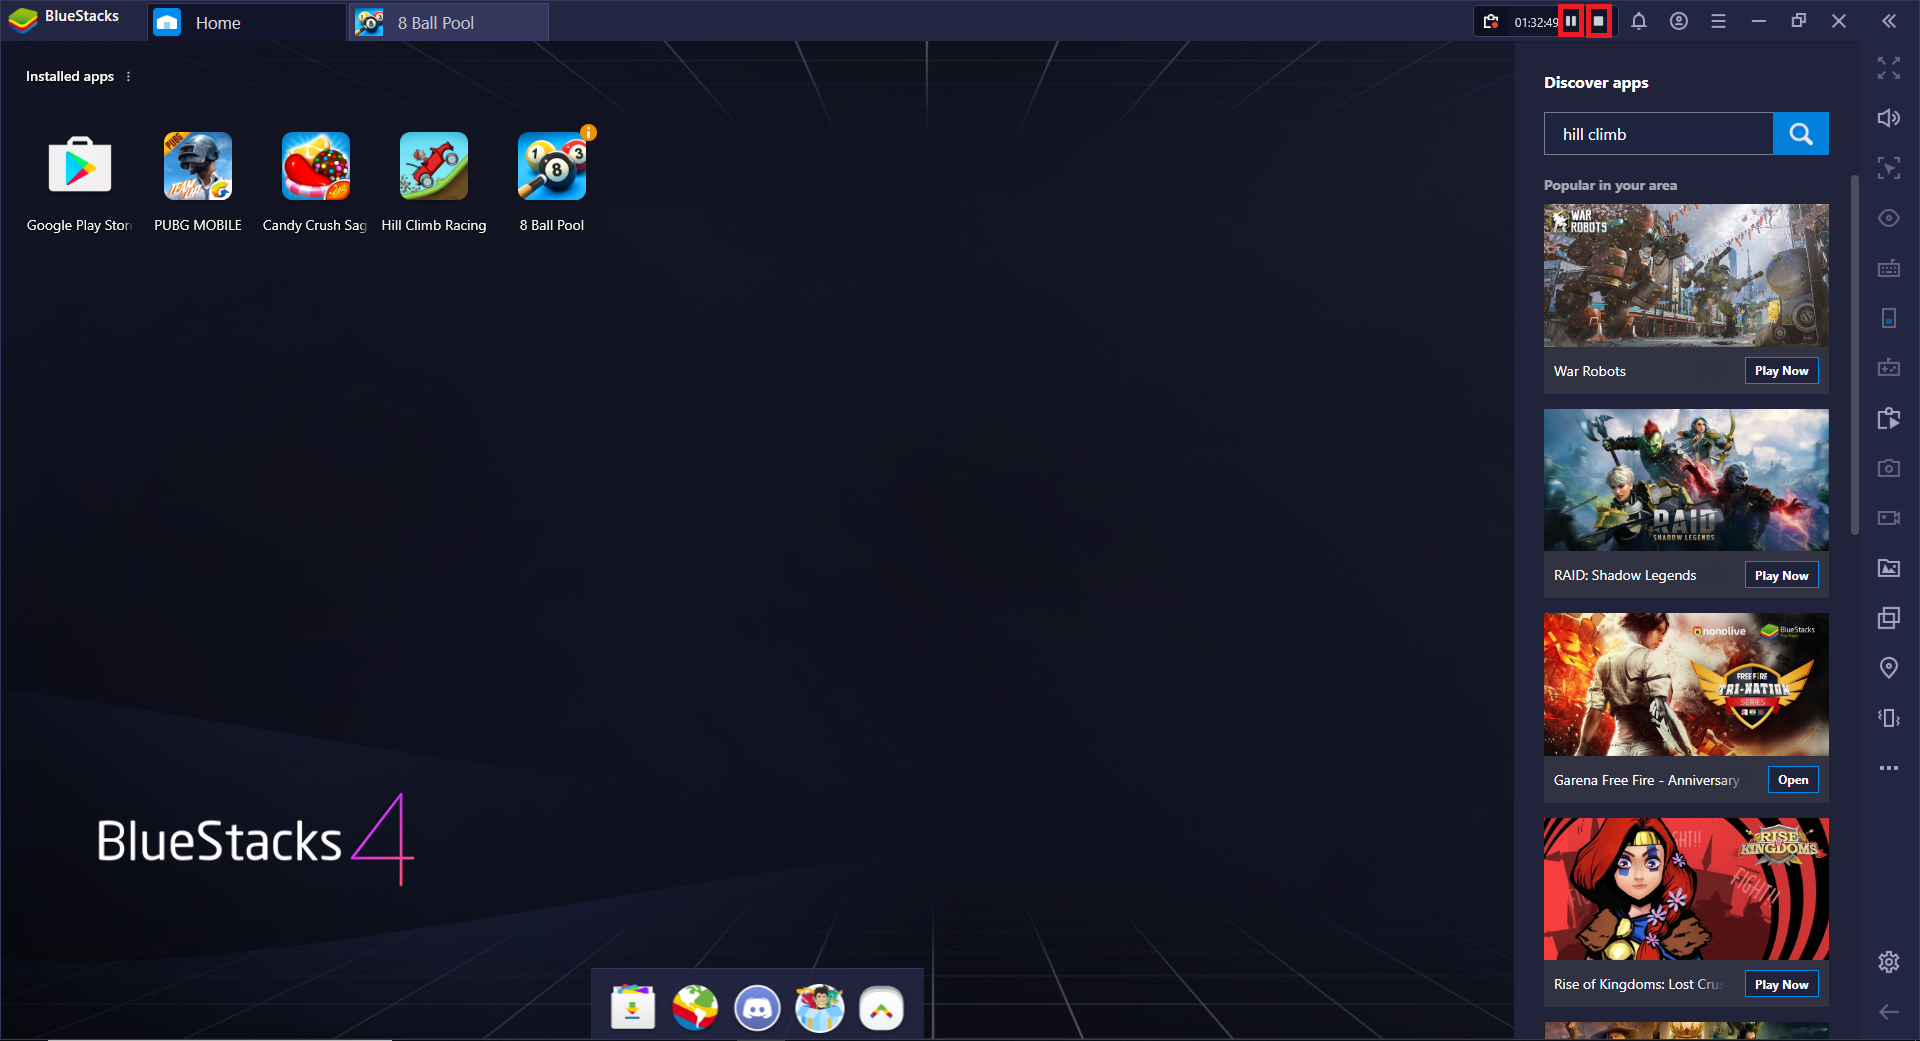Click Play Now for War Robots

(x=1781, y=371)
